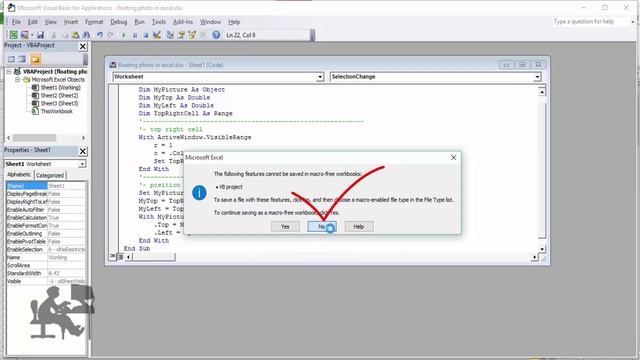Open the Window menu
The height and width of the screenshot is (360, 640).
pos(210,22)
